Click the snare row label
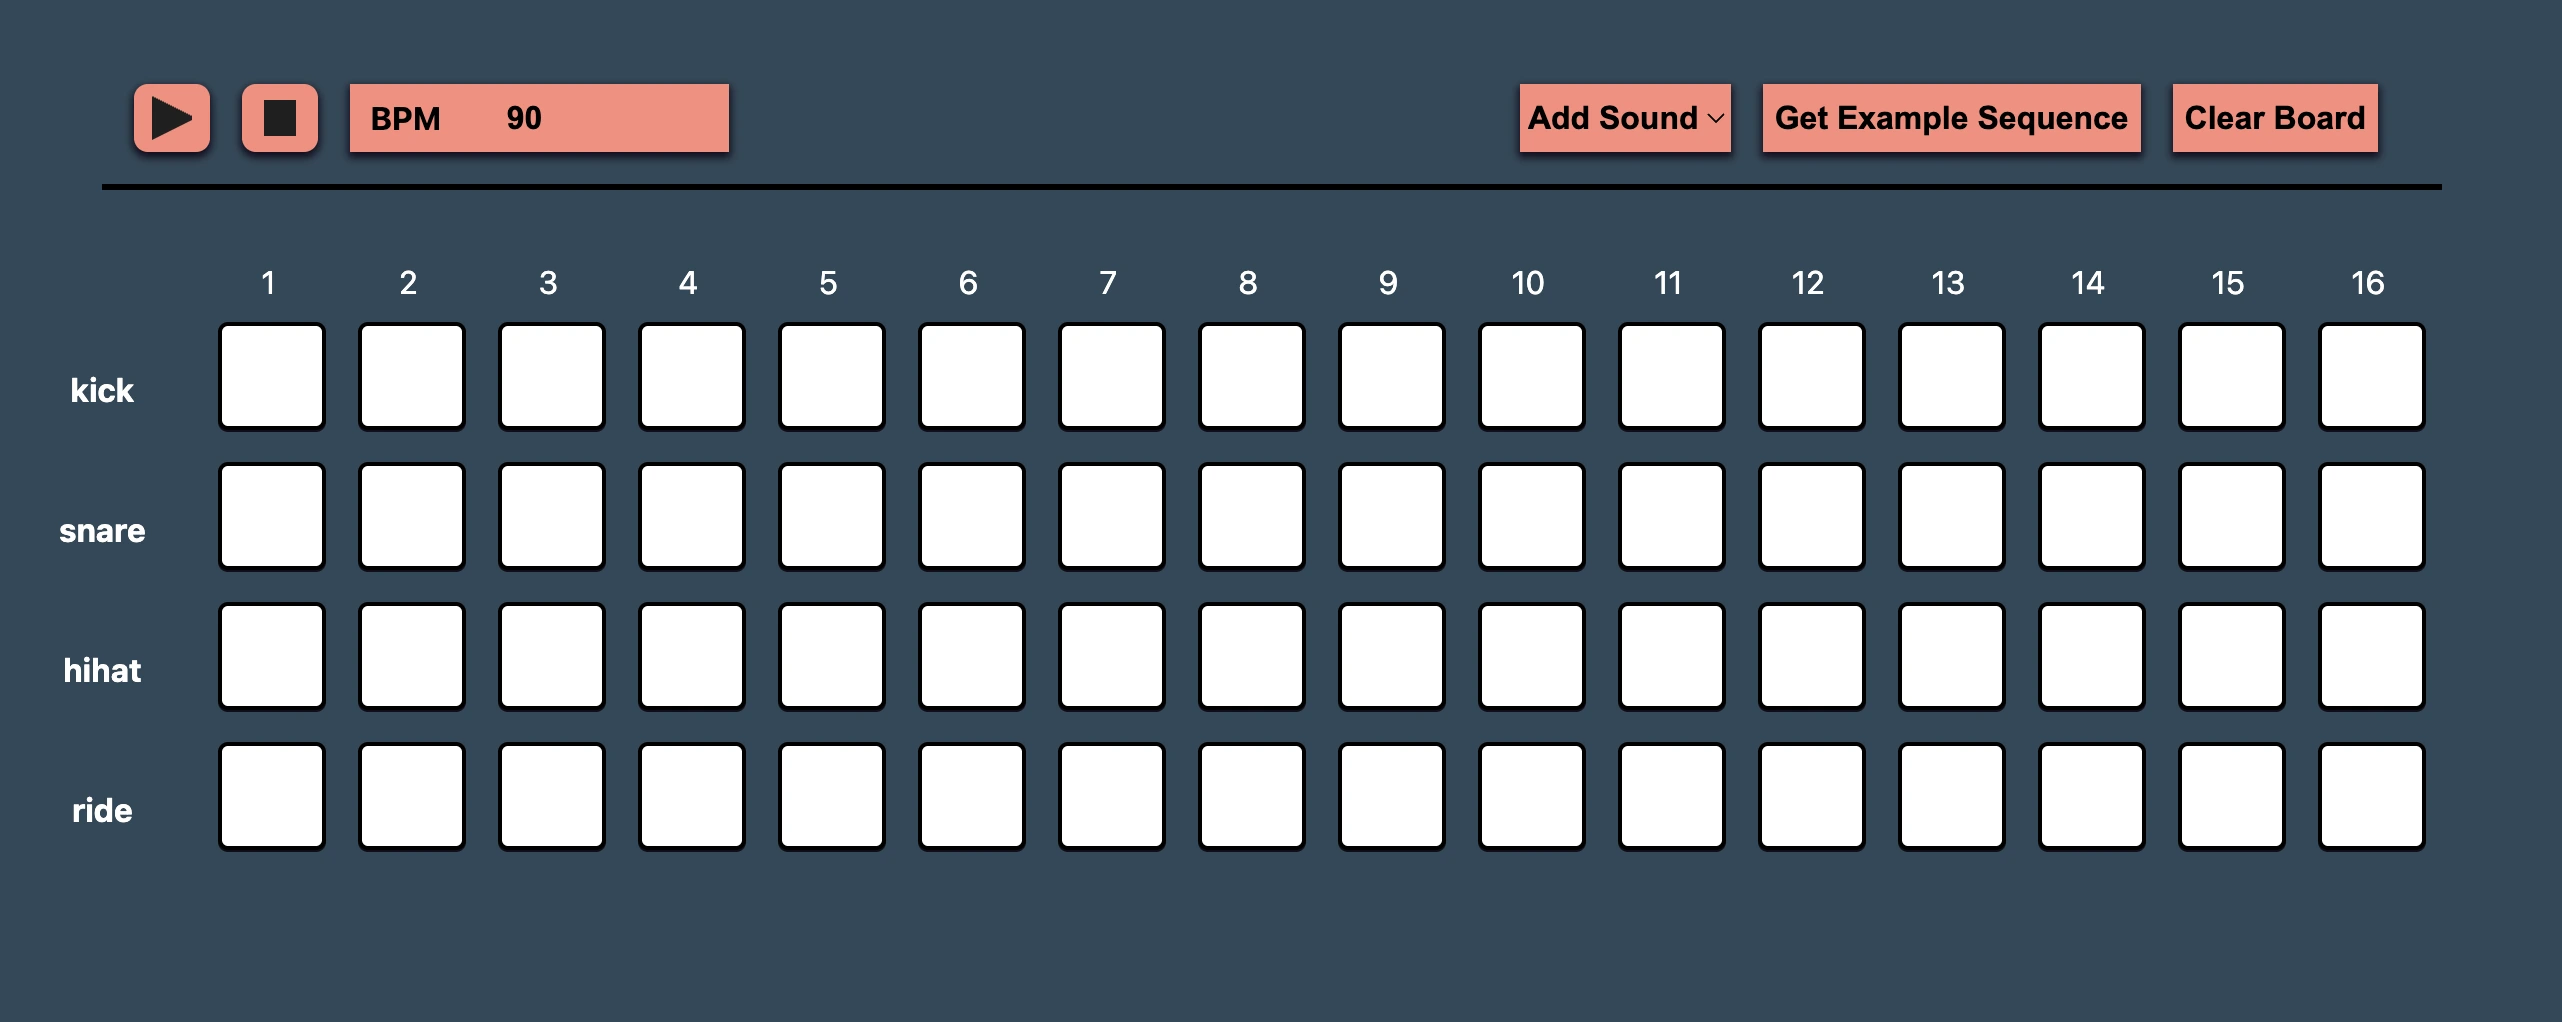Screen dimensions: 2562x1022 (x=102, y=530)
